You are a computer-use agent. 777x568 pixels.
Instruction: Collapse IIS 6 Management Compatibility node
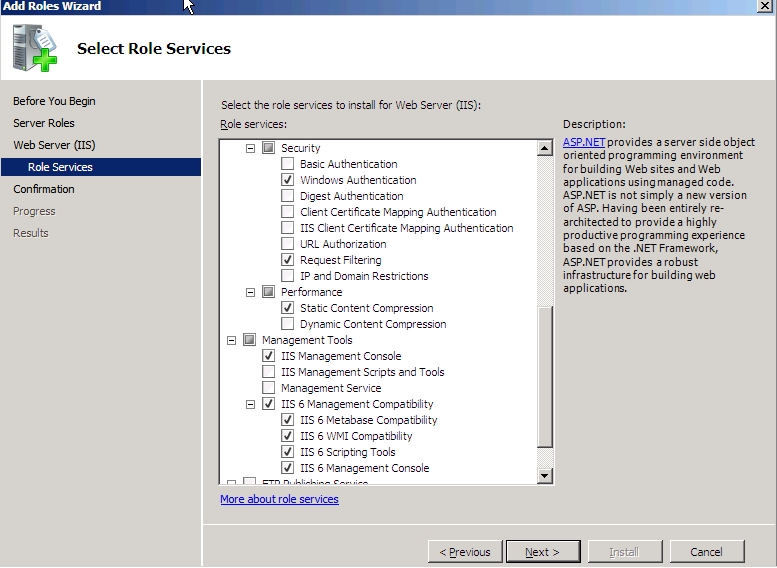point(251,404)
